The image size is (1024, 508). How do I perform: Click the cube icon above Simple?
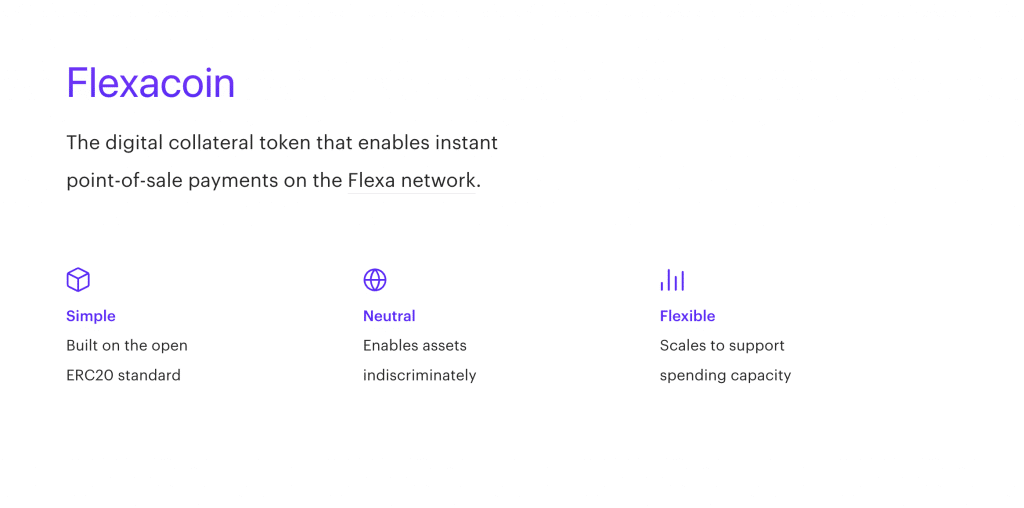(78, 280)
